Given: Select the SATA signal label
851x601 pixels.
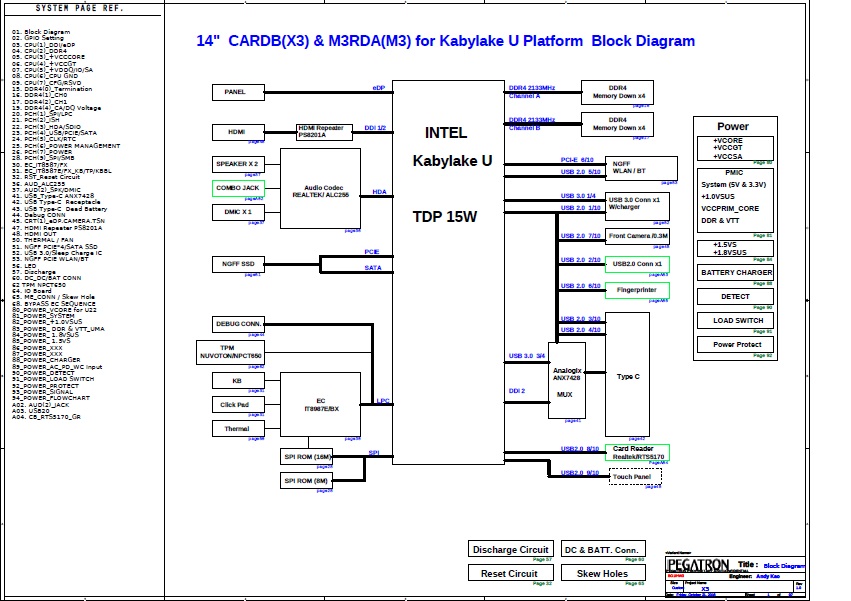Looking at the screenshot, I should coord(373,268).
